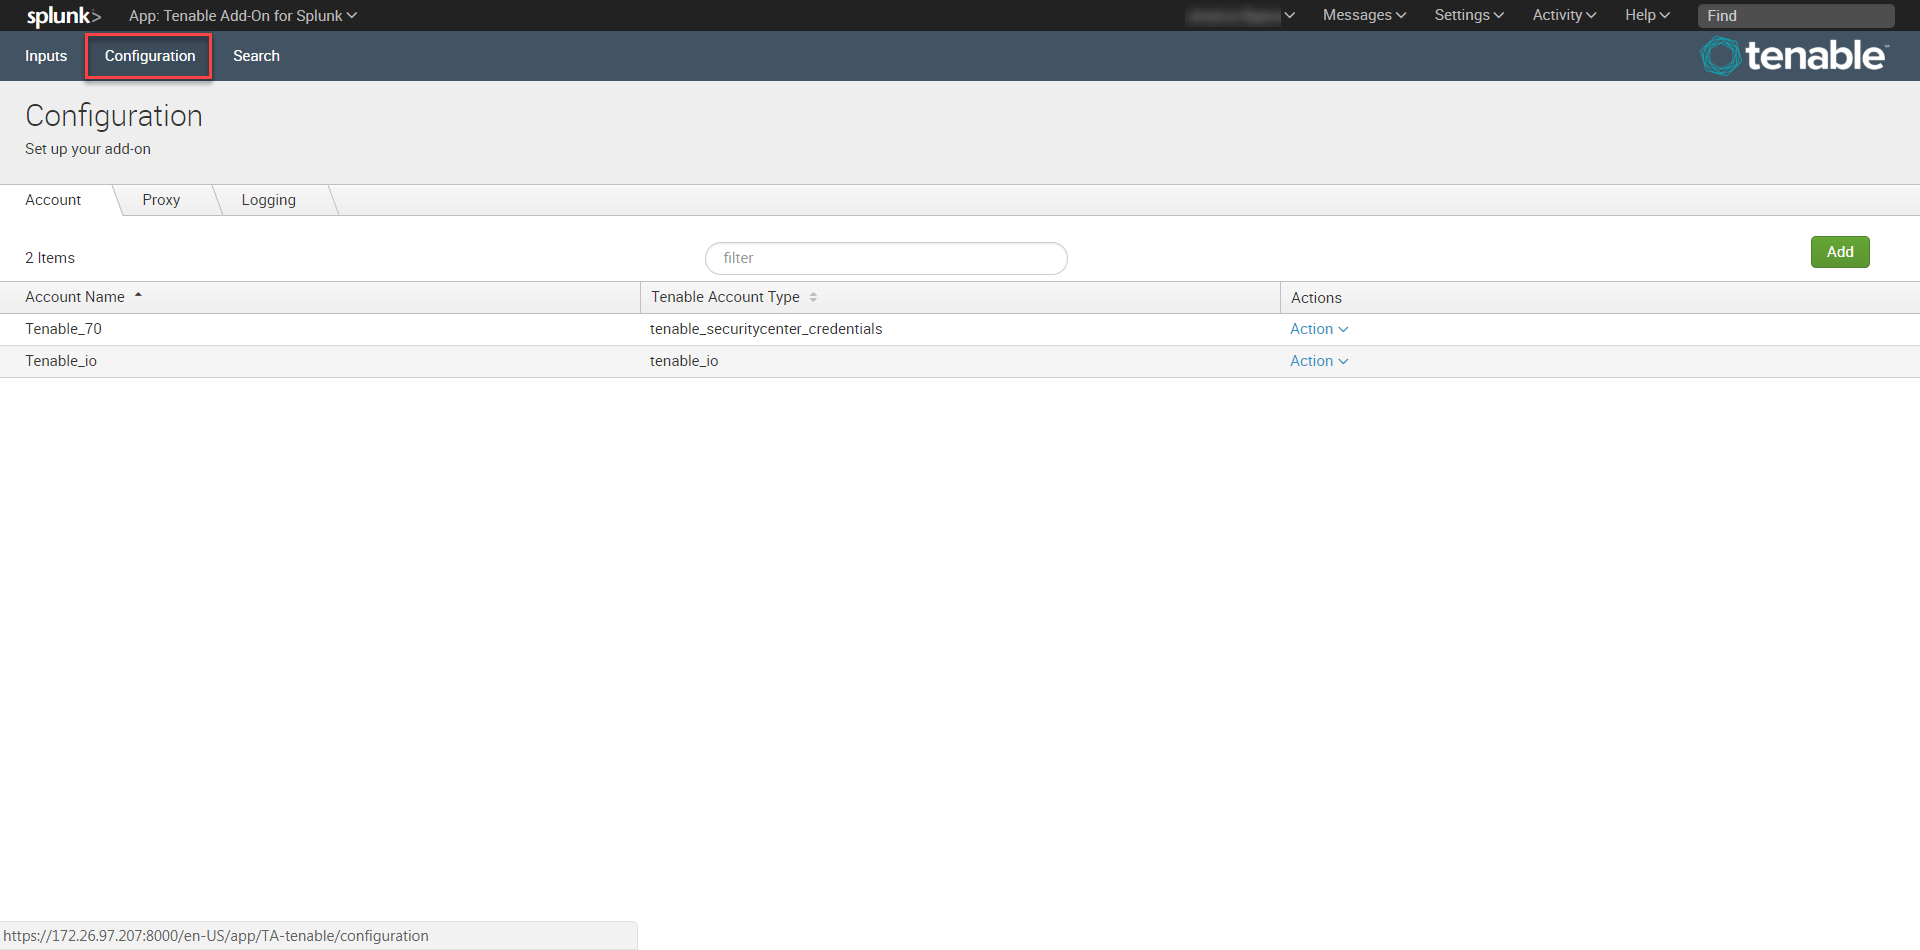Viewport: 1920px width, 950px height.
Task: Select the Account tab
Action: tap(52, 199)
